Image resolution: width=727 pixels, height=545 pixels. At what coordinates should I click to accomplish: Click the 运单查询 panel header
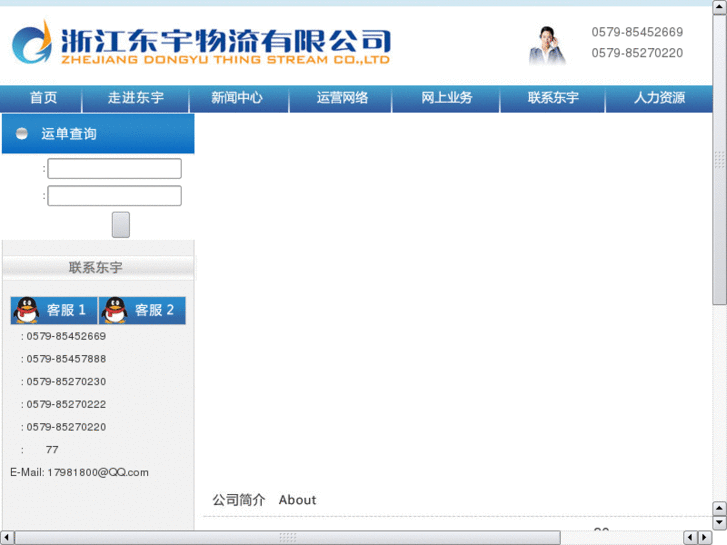point(98,134)
